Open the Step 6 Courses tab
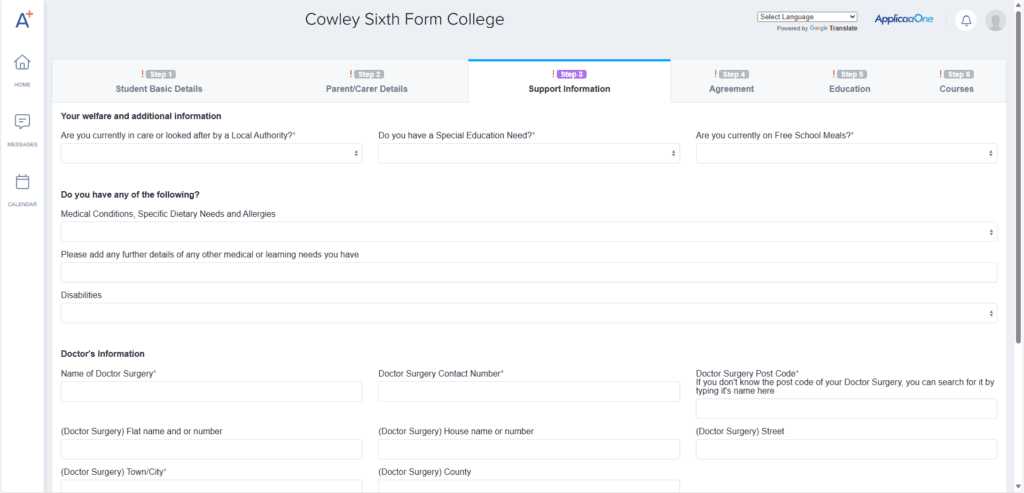 (956, 81)
